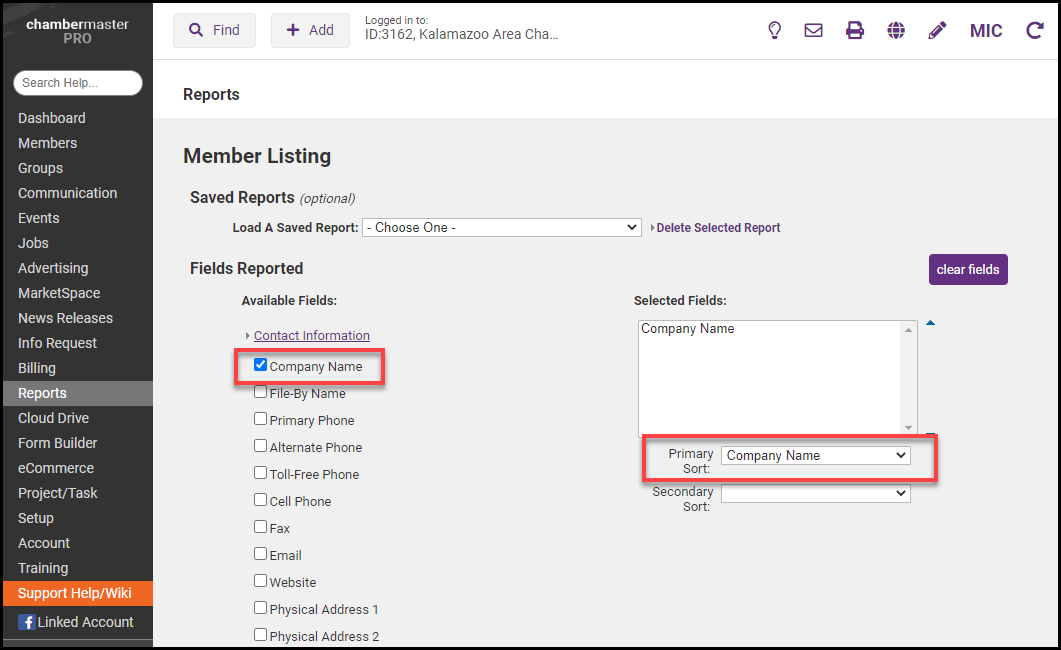
Task: Click the printer icon in header
Action: point(855,31)
